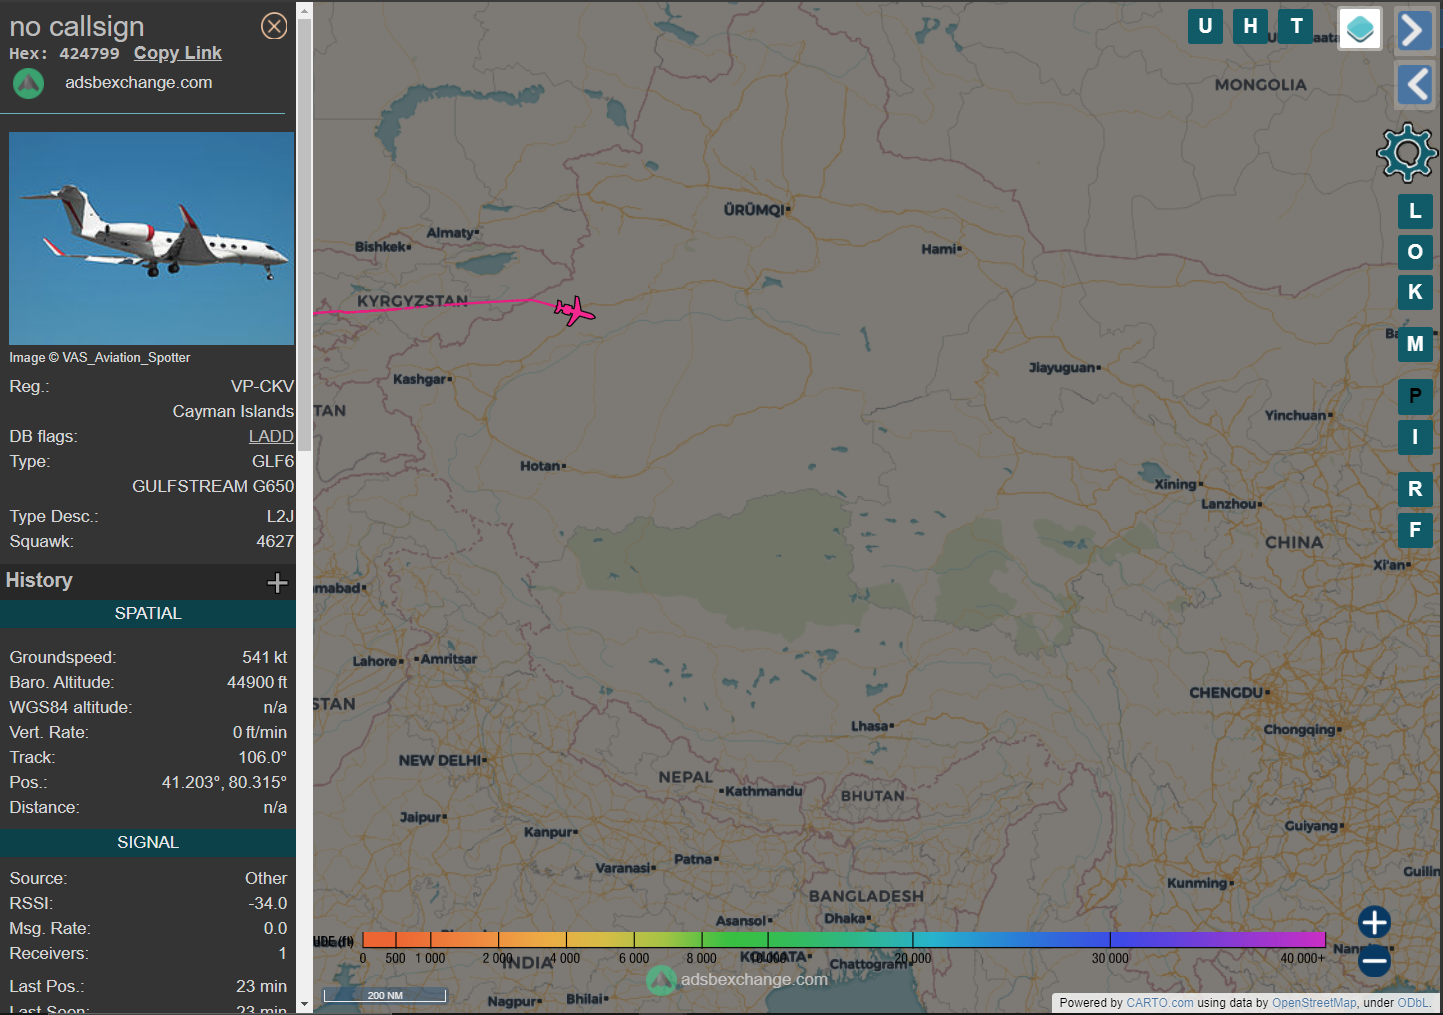The image size is (1443, 1015).
Task: Open the LADD database flag link
Action: [x=271, y=436]
